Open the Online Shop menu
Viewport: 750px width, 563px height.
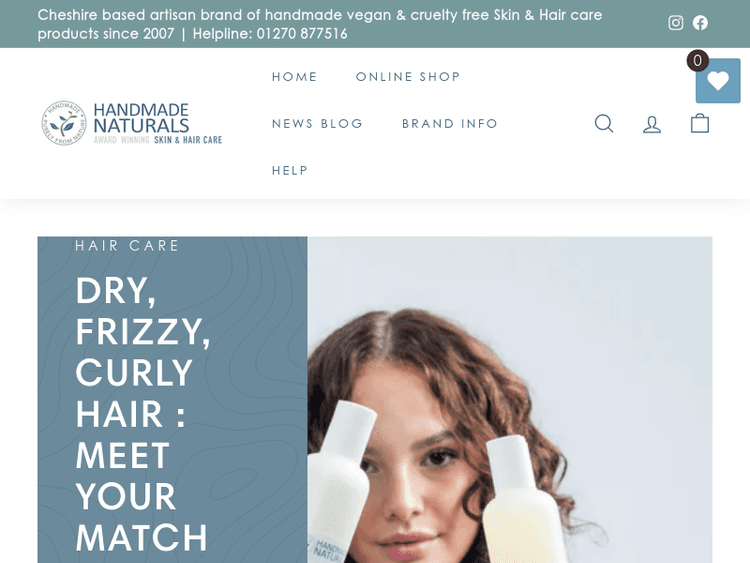(408, 77)
